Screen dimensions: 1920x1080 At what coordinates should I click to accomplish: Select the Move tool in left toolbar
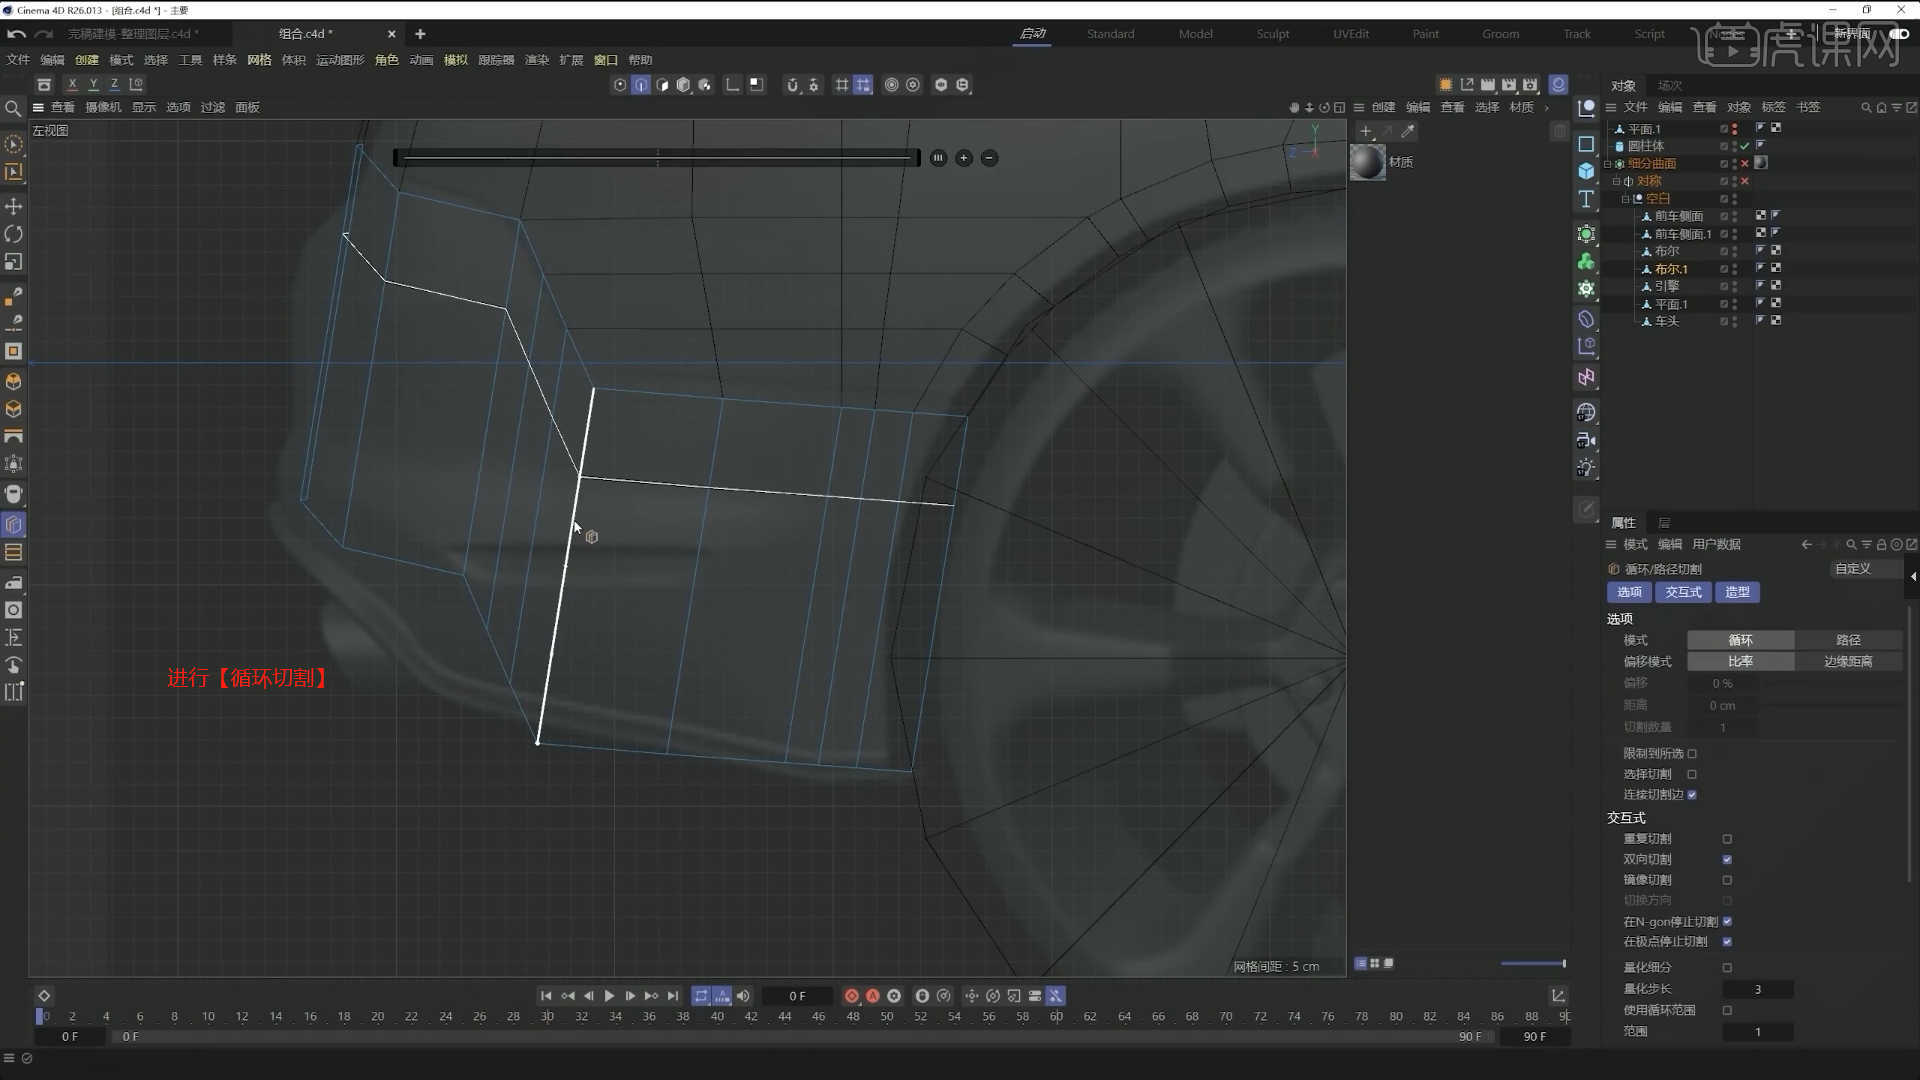click(14, 206)
